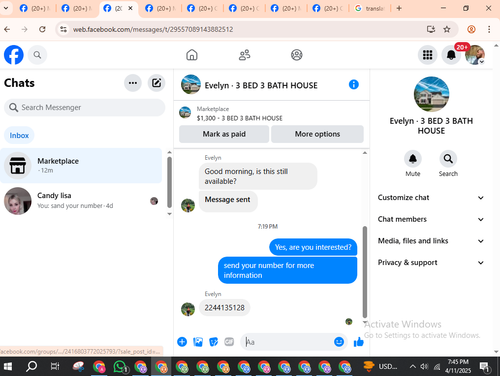Bookmark this page with star icon
The height and width of the screenshot is (376, 500).
447,29
